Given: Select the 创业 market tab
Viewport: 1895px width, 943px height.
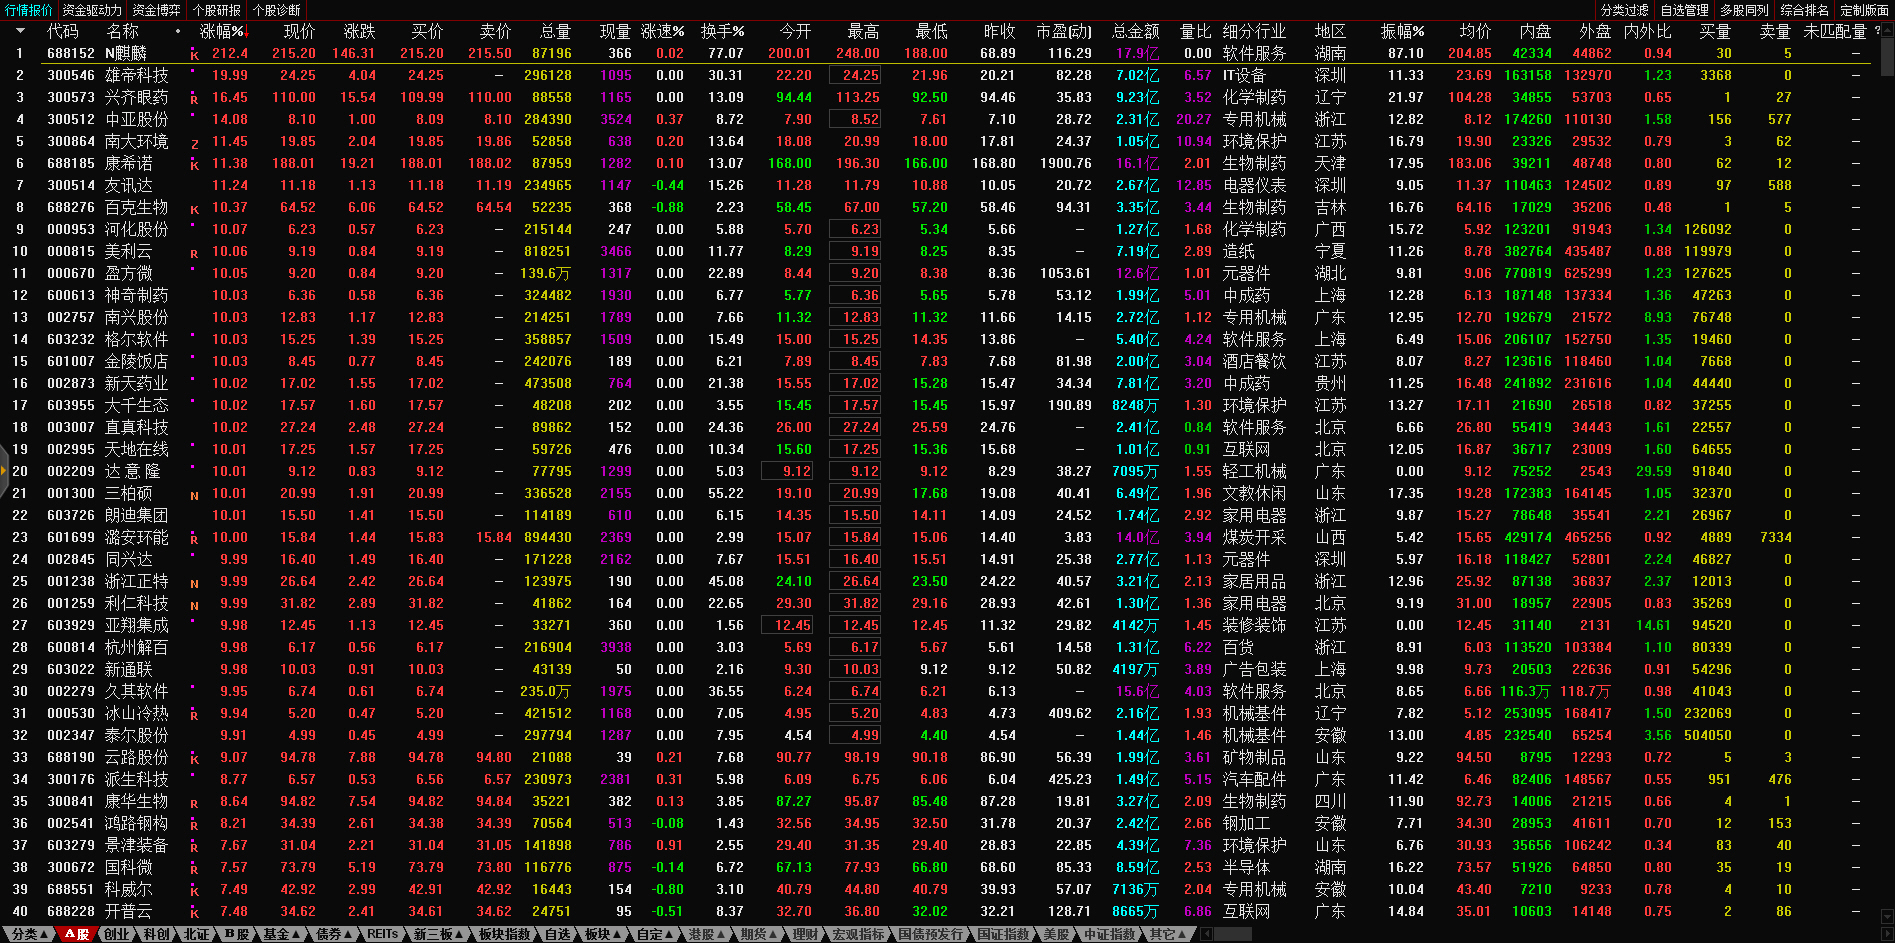Looking at the screenshot, I should pyautogui.click(x=117, y=934).
